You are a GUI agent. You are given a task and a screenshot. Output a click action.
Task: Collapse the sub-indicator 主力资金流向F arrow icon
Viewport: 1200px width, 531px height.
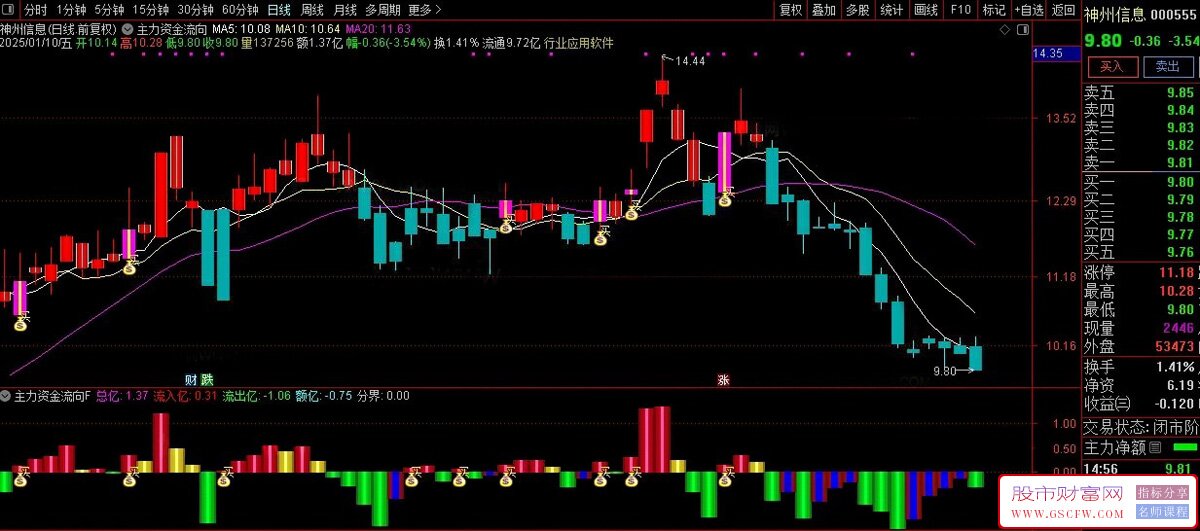pos(7,396)
